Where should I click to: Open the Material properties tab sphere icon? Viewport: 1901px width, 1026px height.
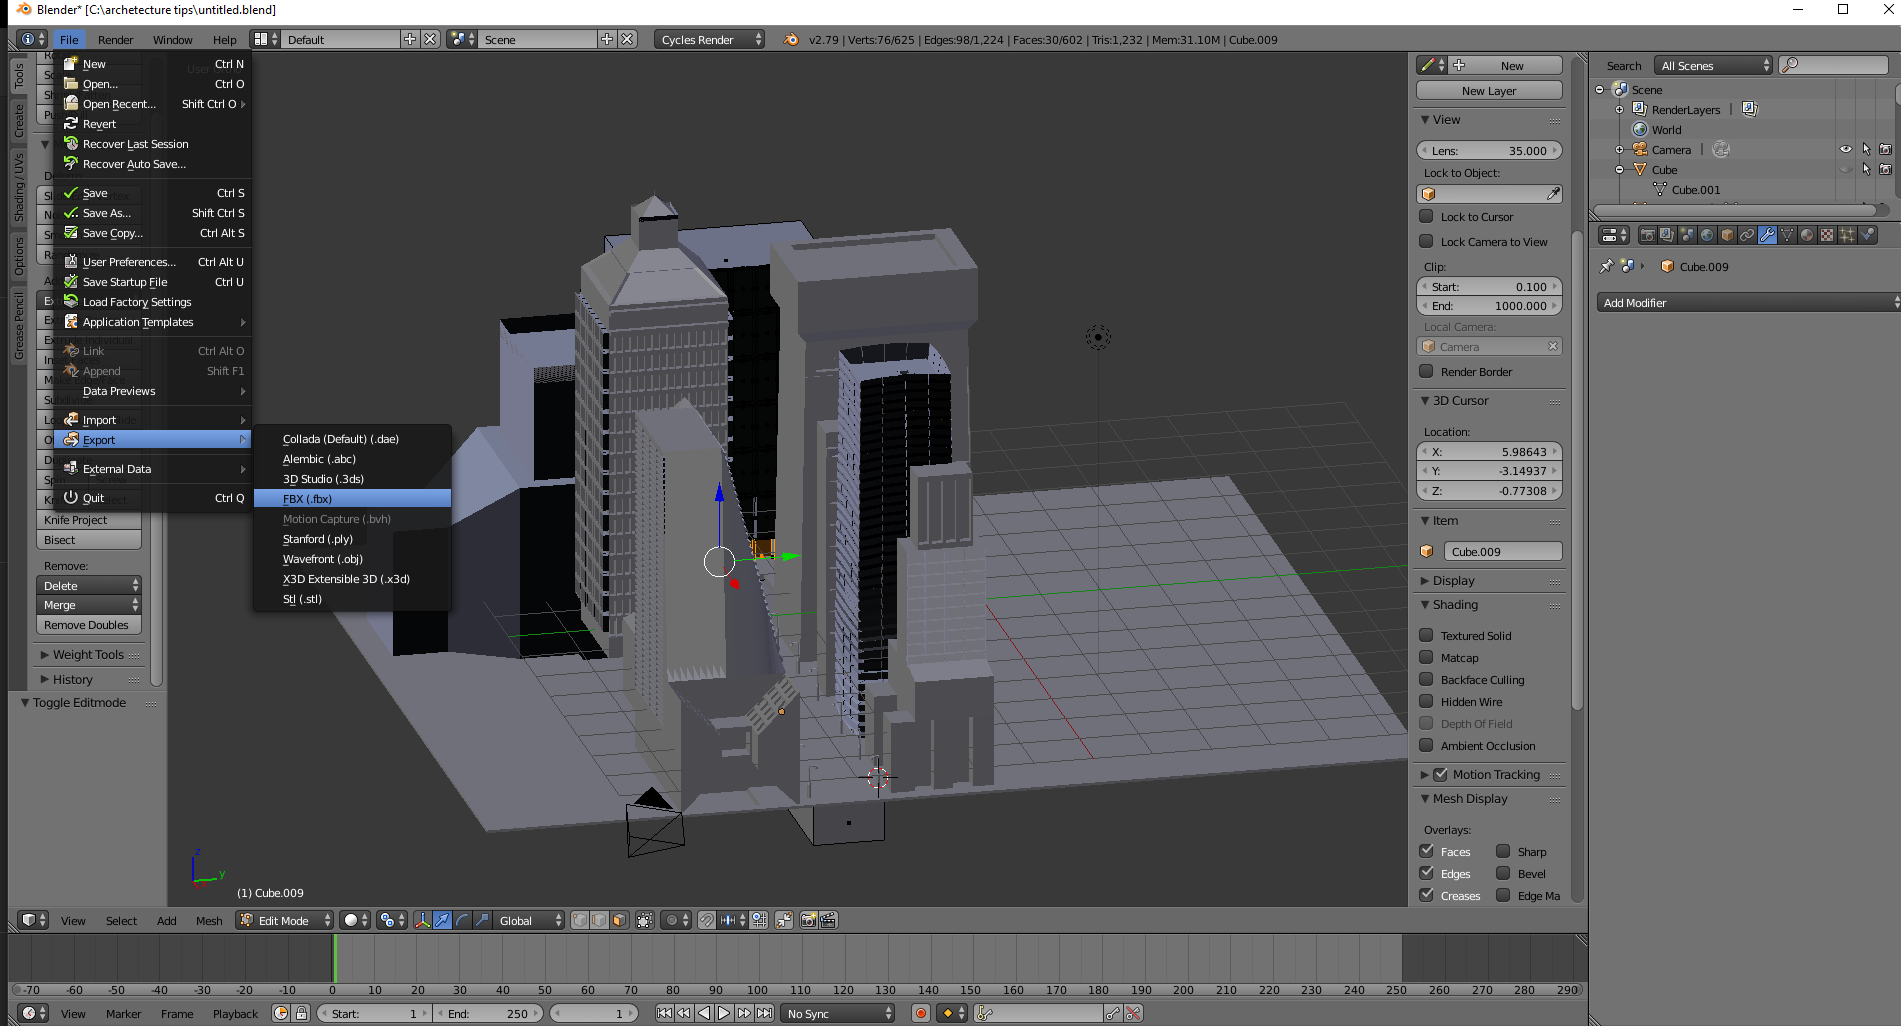[x=1807, y=235]
